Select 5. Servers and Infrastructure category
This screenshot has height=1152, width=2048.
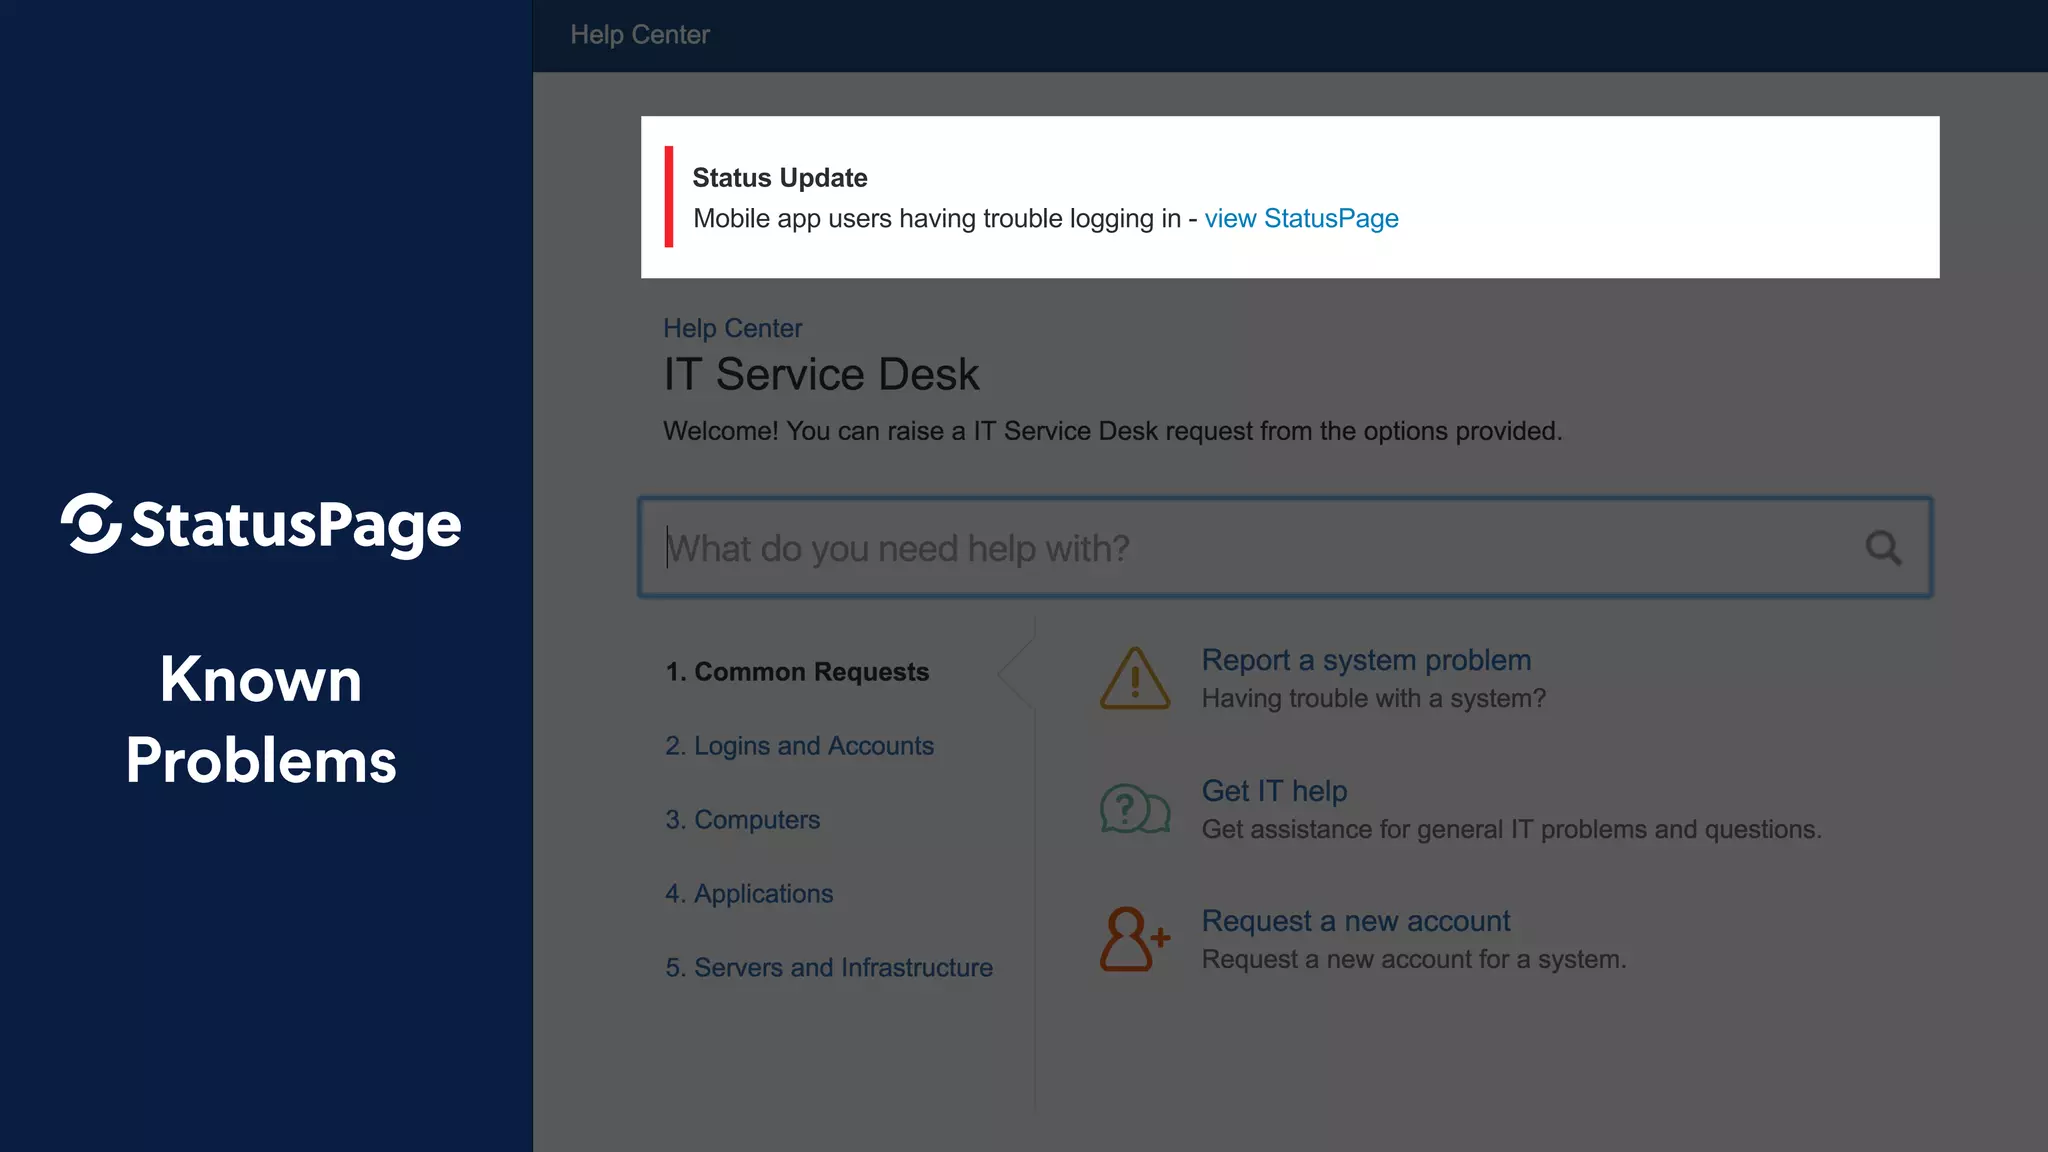pyautogui.click(x=829, y=968)
